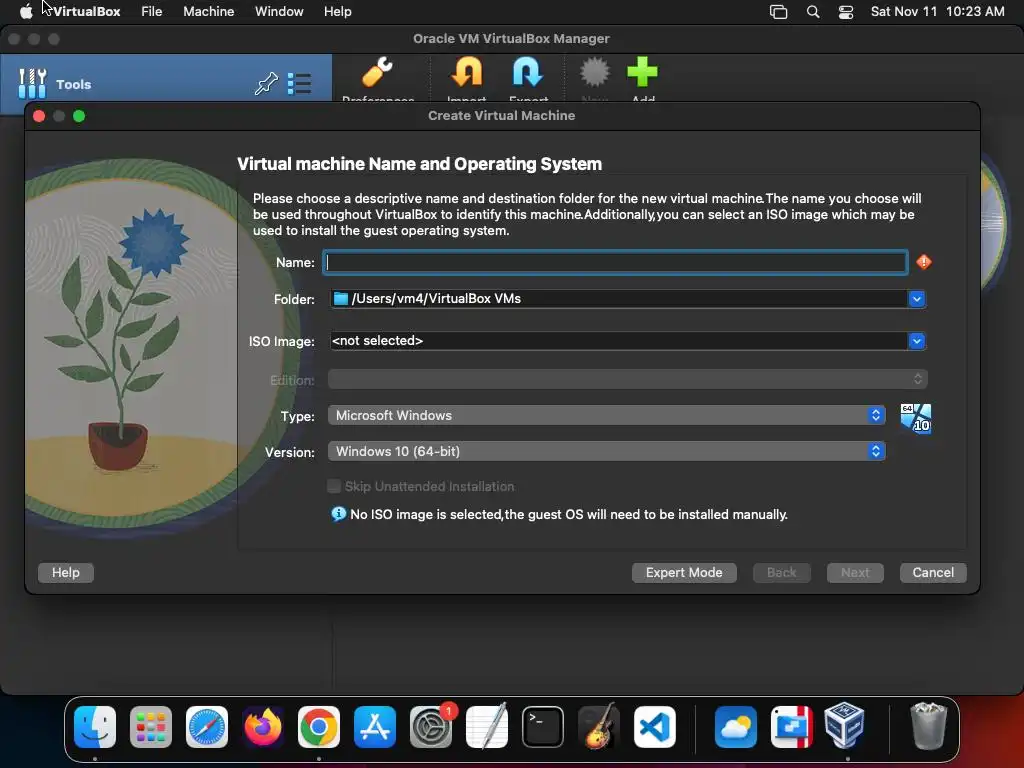The image size is (1024, 768).
Task: Click the Help button in dialog
Action: [65, 573]
